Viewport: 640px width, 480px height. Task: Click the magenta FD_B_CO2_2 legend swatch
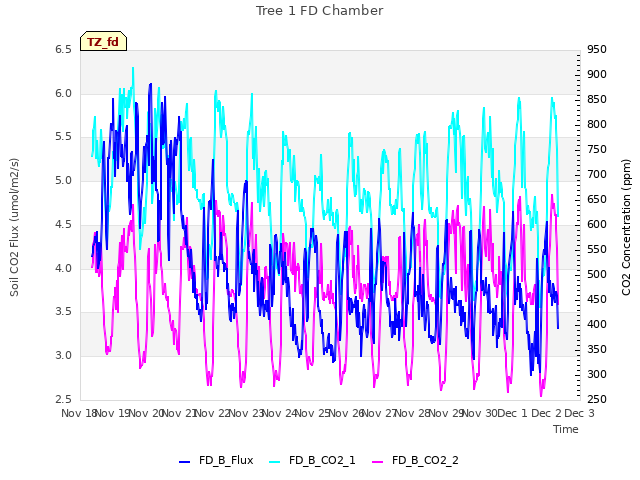tap(378, 462)
